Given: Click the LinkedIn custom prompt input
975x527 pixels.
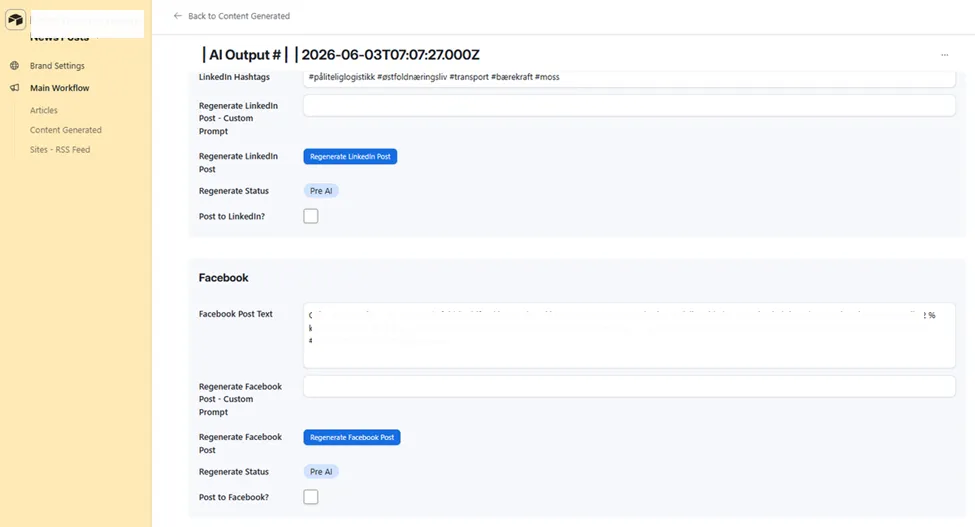Looking at the screenshot, I should [x=629, y=106].
